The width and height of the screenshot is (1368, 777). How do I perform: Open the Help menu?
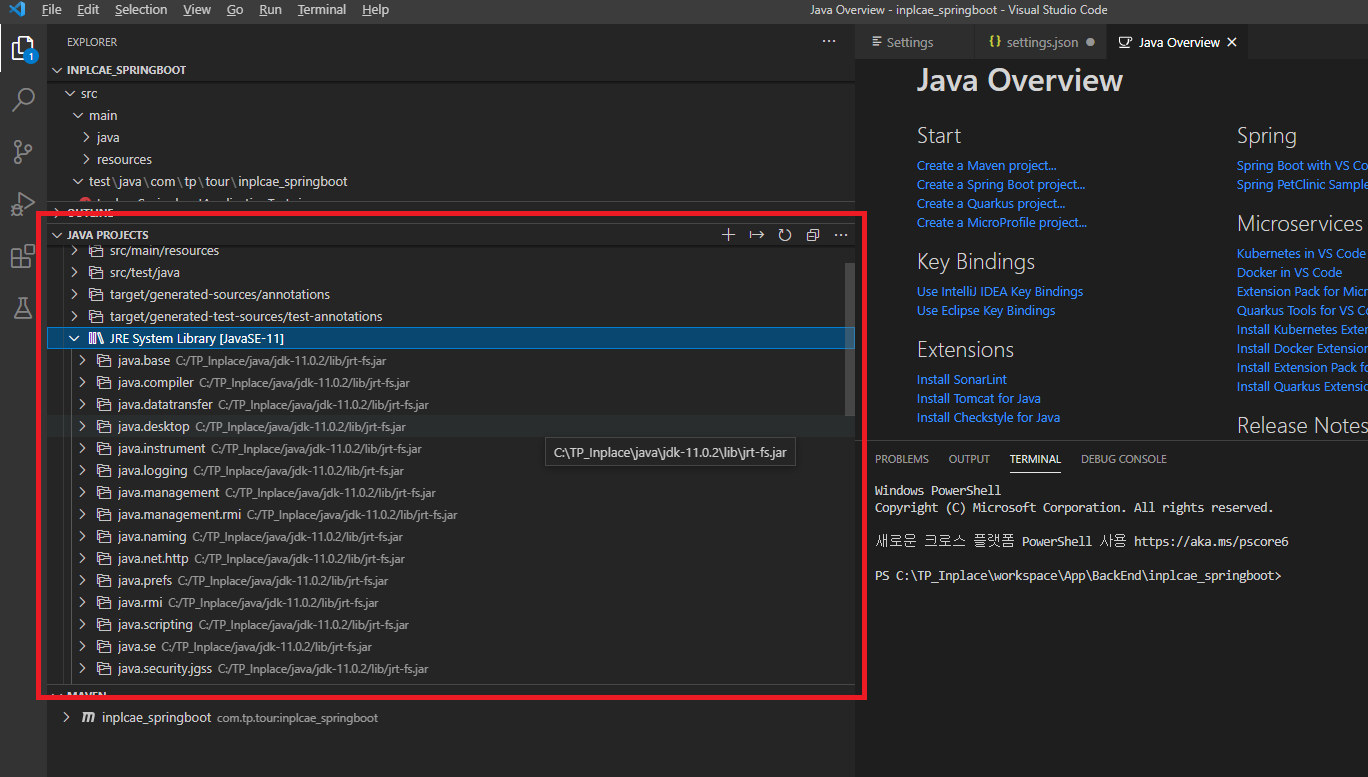(375, 10)
